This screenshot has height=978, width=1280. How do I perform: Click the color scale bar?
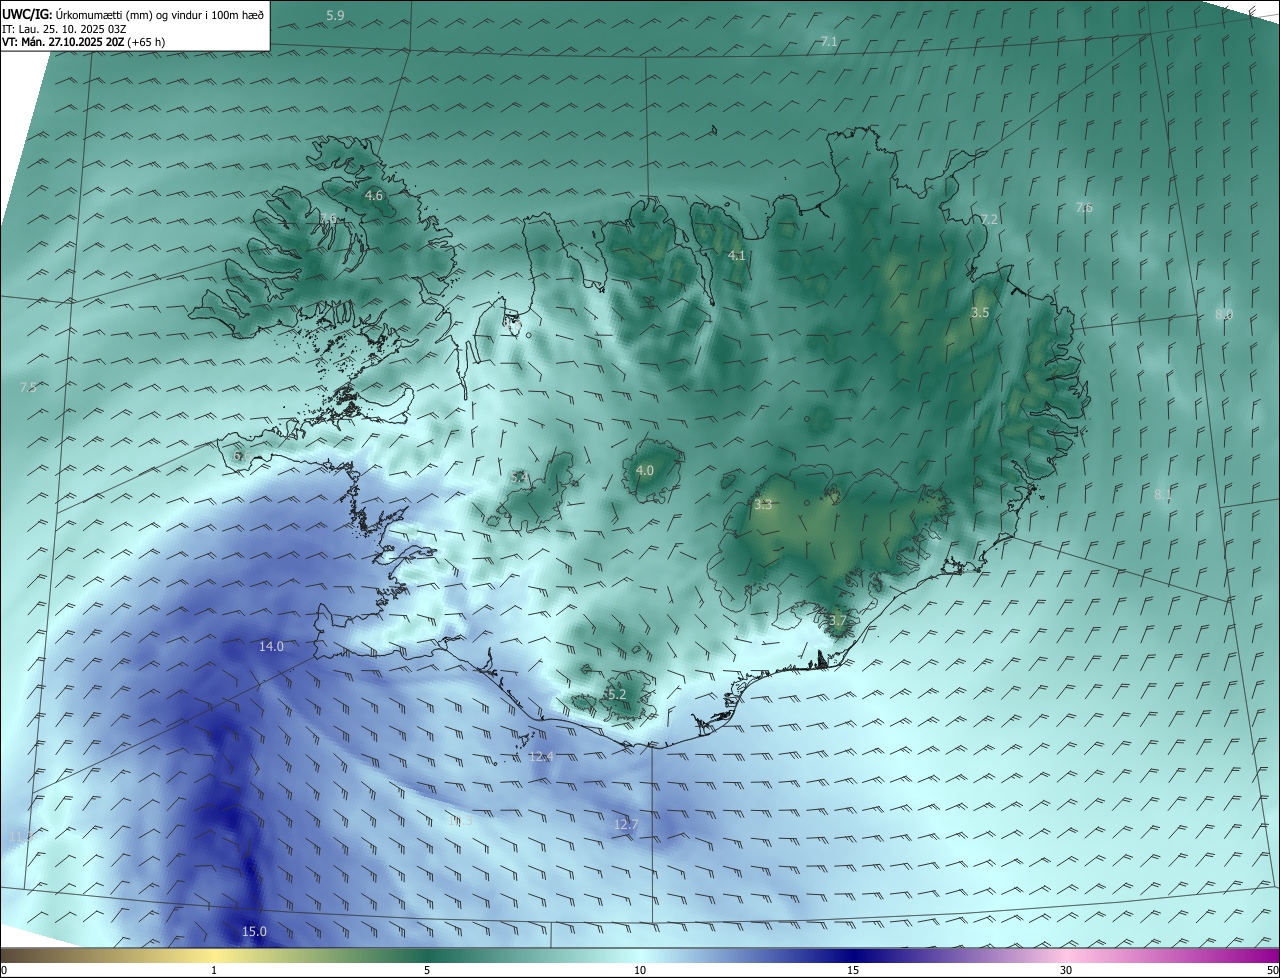click(x=640, y=955)
